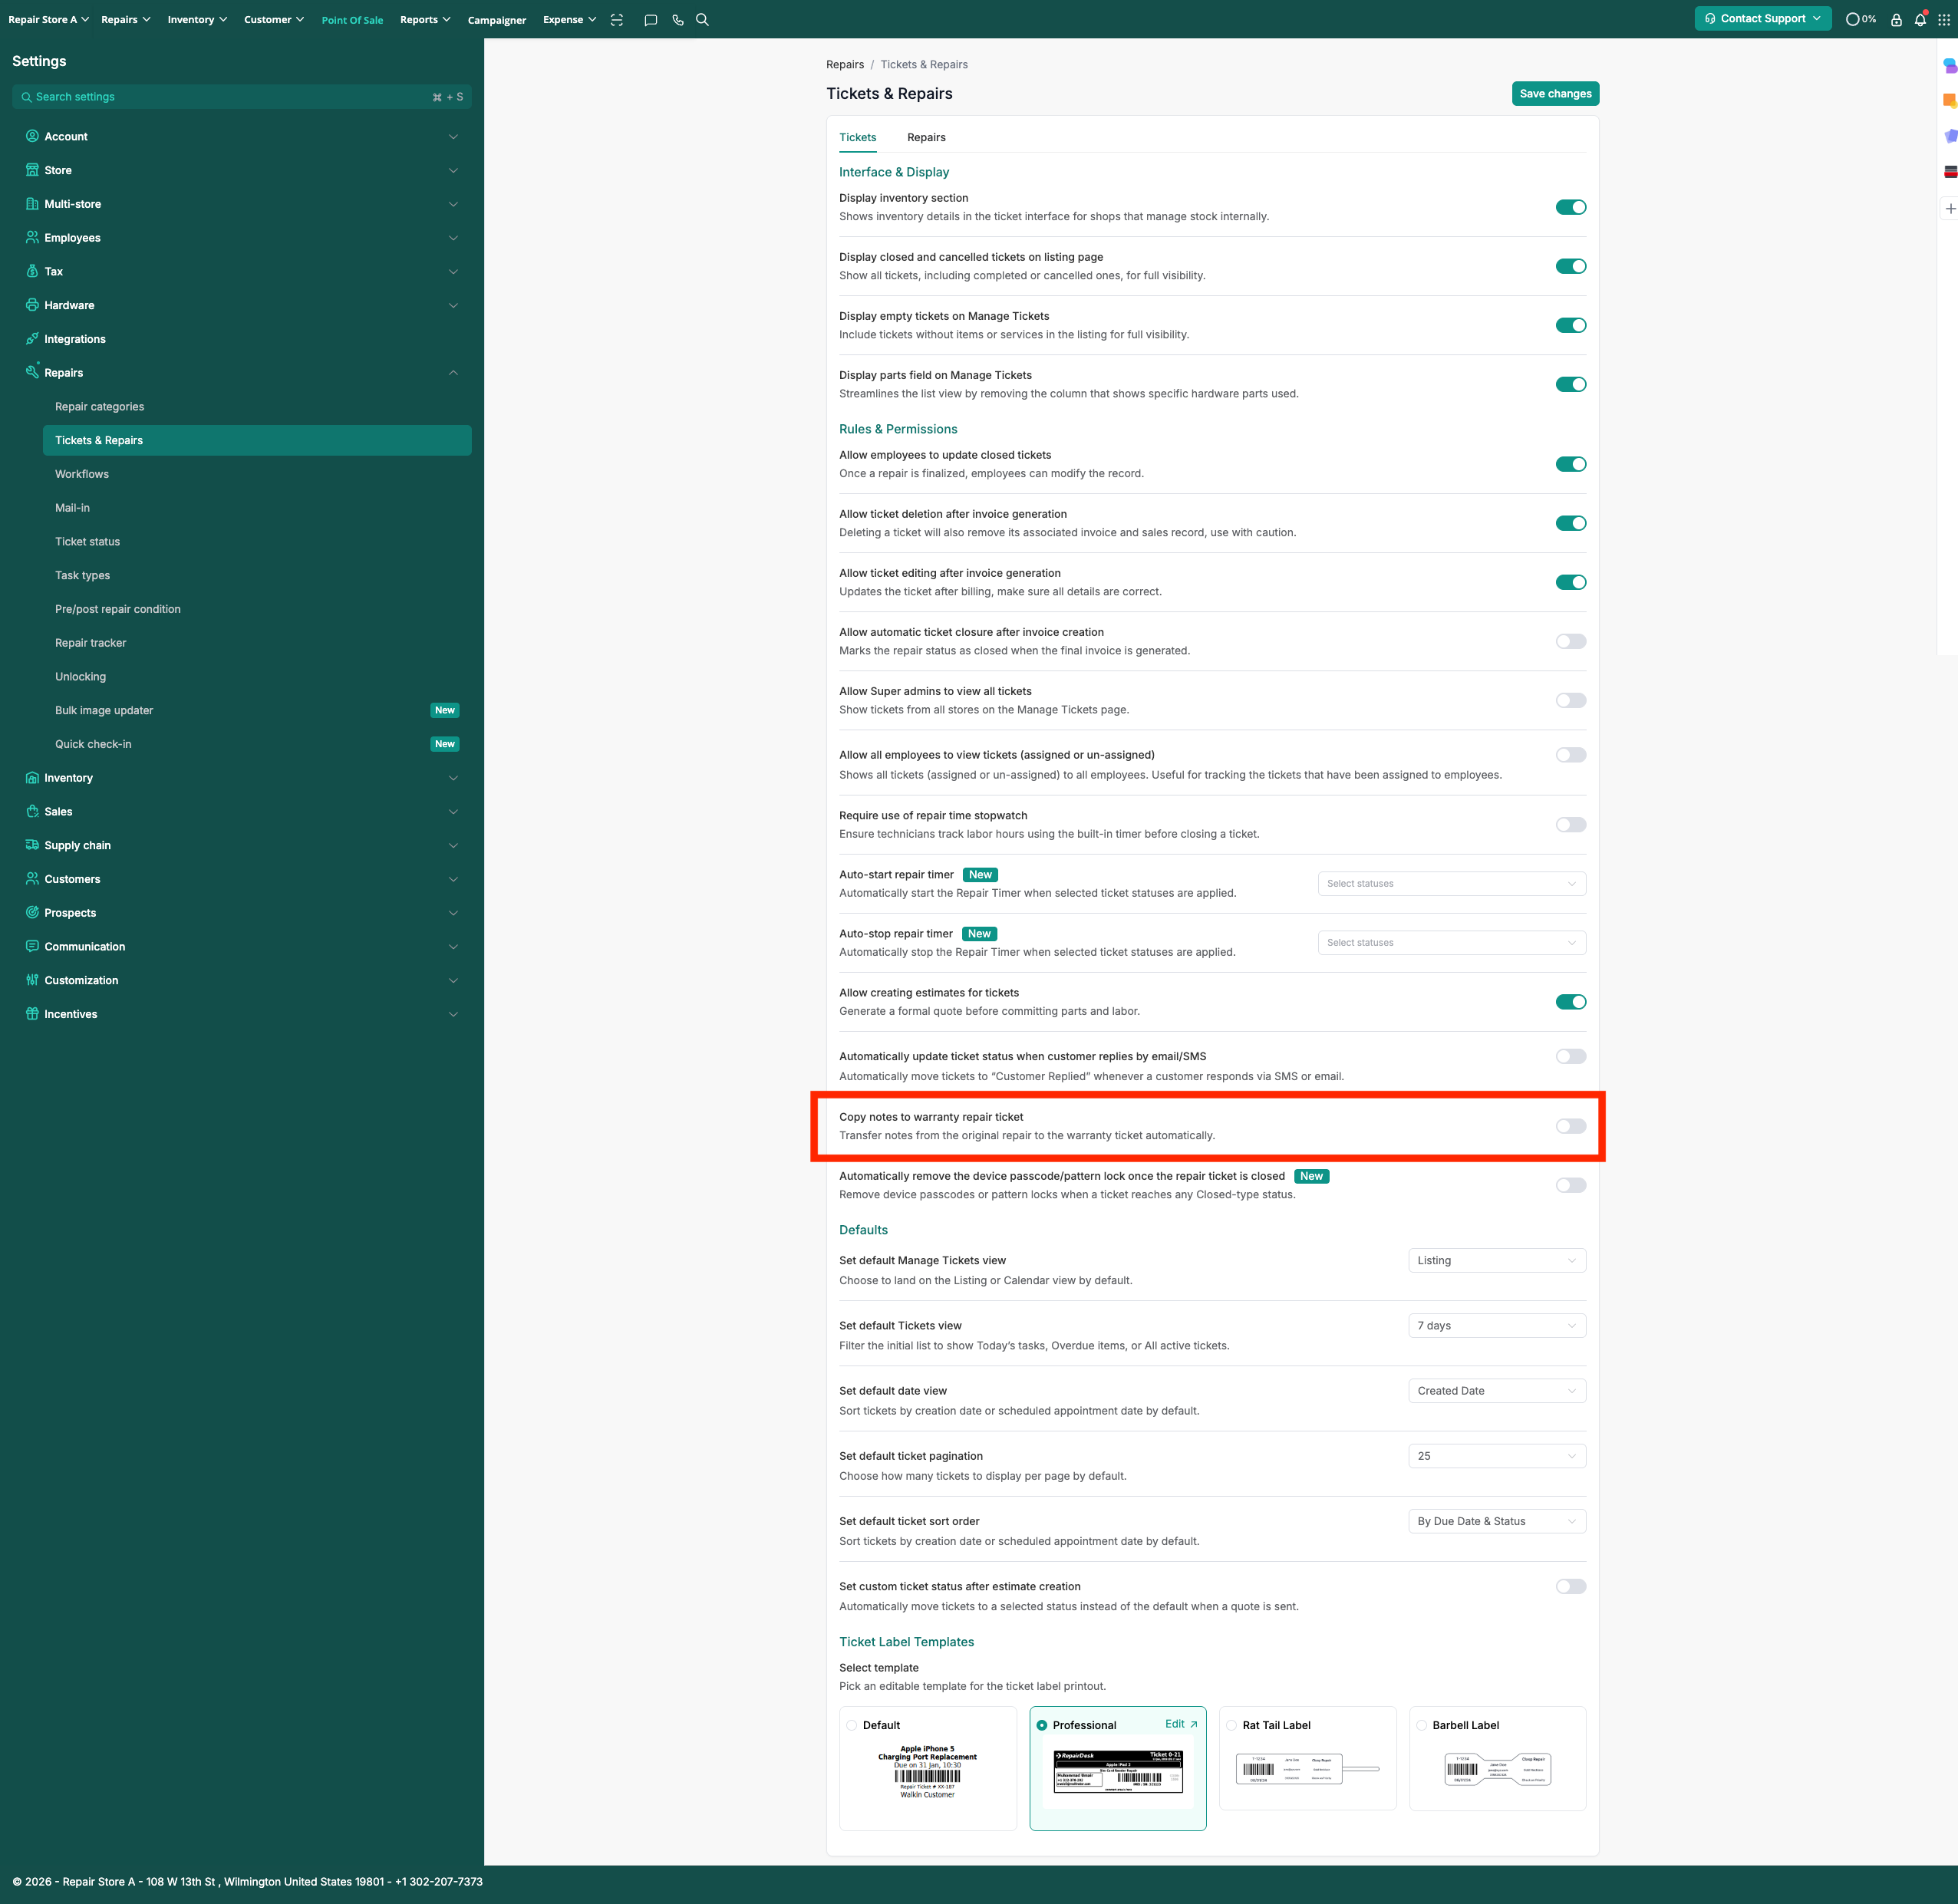Click the lock screen icon
1958x1904 pixels.
[1895, 20]
